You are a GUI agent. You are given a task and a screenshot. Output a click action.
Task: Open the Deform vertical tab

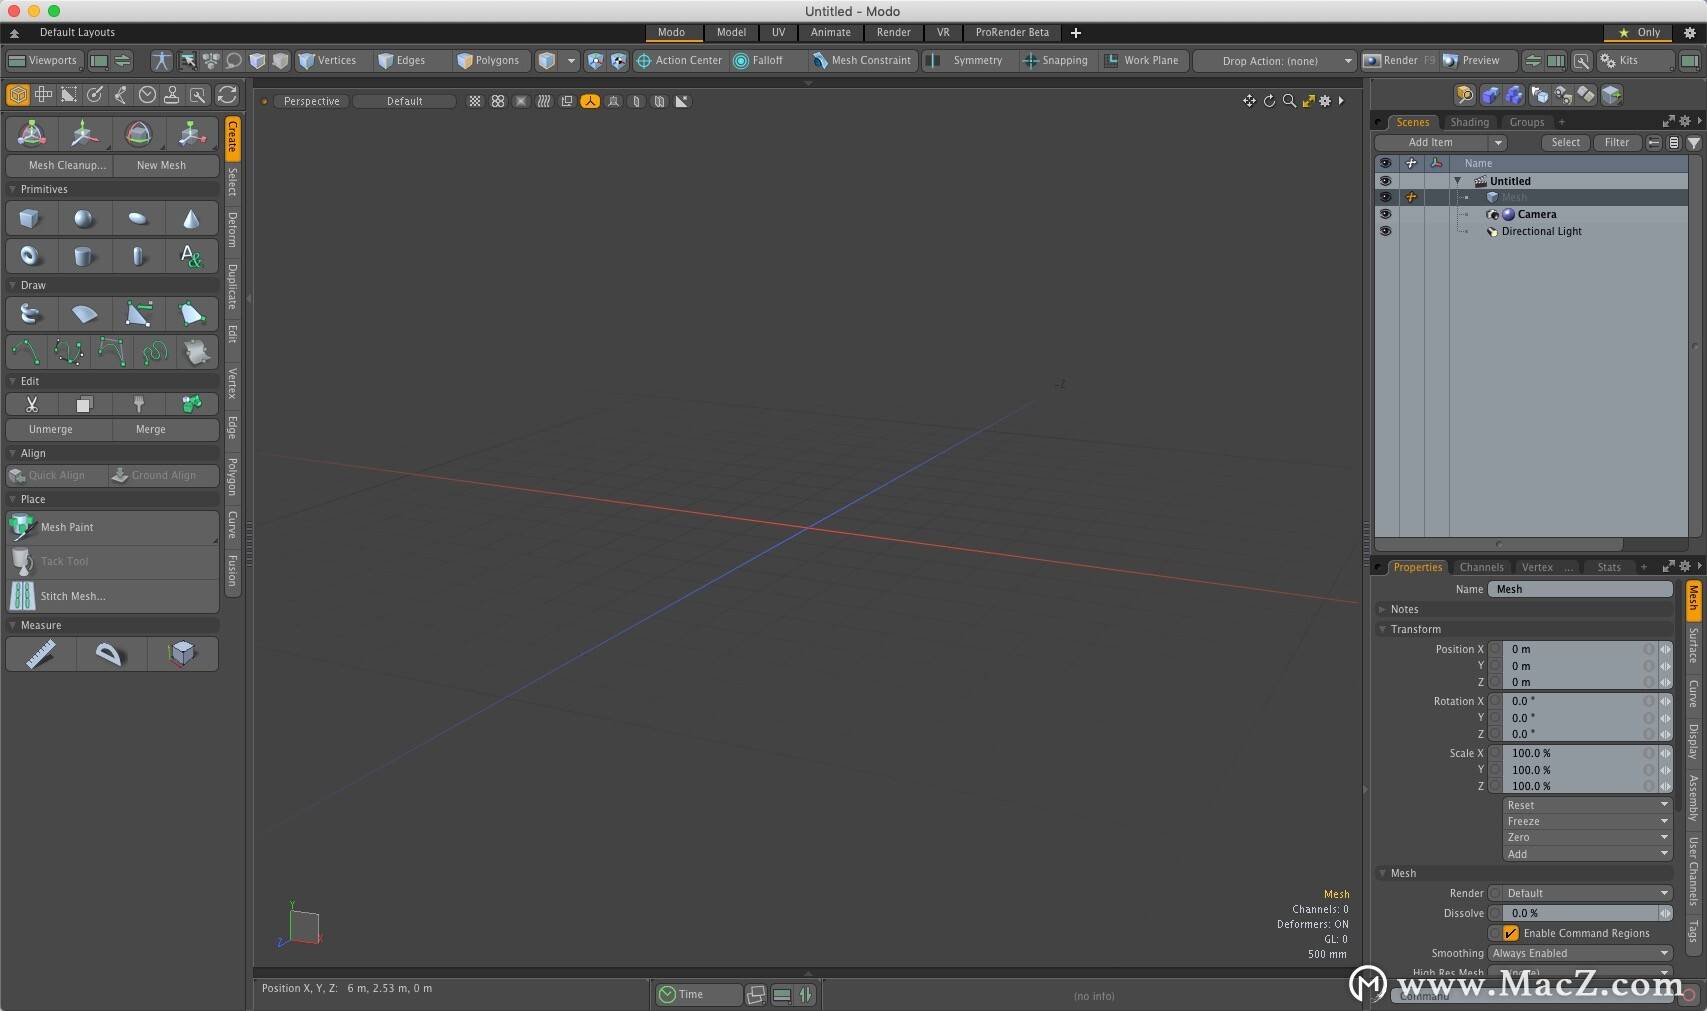(x=232, y=229)
